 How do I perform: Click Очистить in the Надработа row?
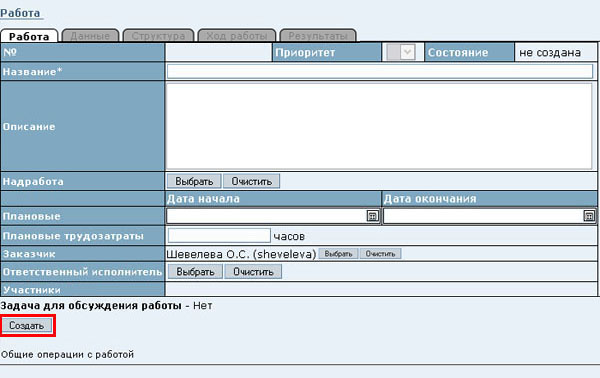click(251, 181)
